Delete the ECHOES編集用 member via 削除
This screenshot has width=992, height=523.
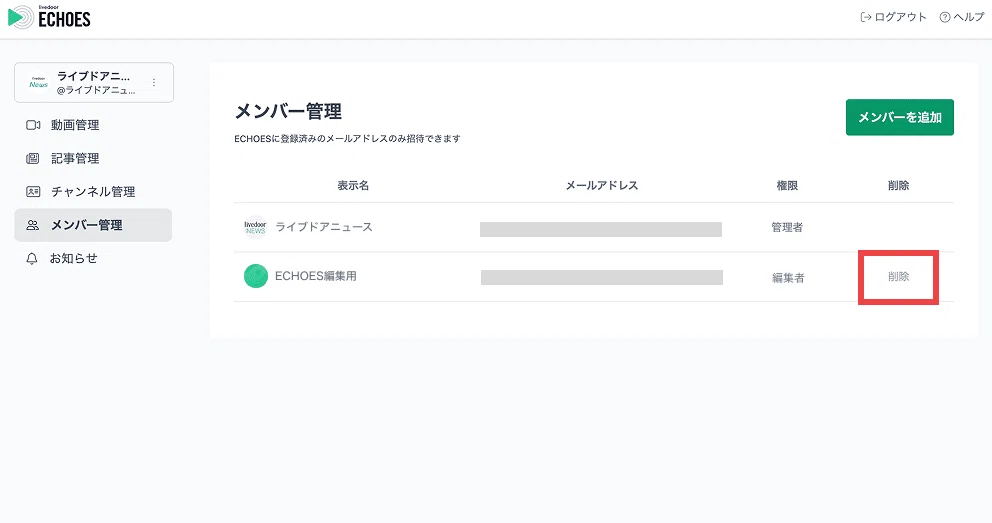point(898,277)
